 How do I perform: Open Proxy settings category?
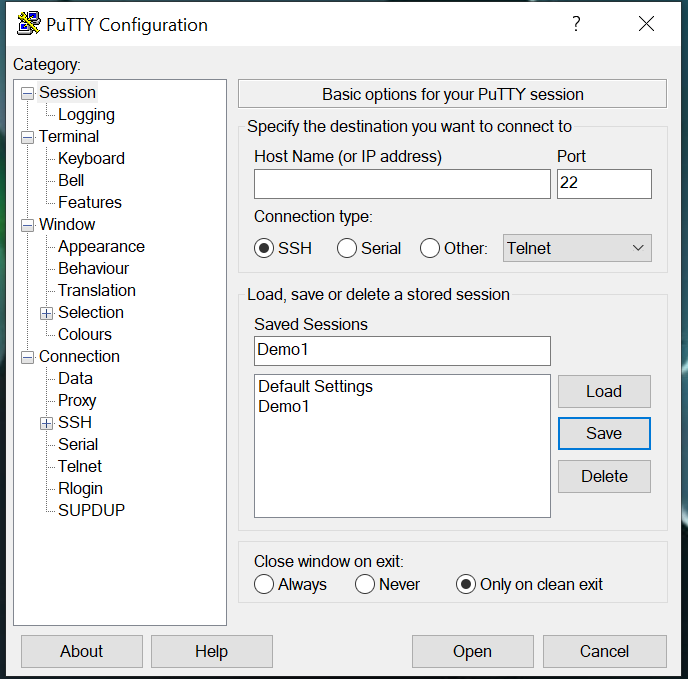pyautogui.click(x=77, y=400)
